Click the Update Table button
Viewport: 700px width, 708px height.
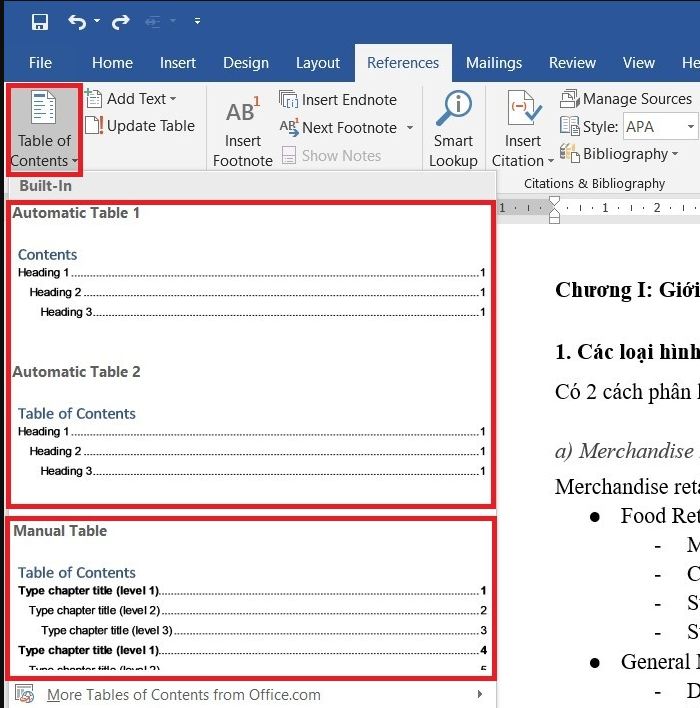(140, 126)
